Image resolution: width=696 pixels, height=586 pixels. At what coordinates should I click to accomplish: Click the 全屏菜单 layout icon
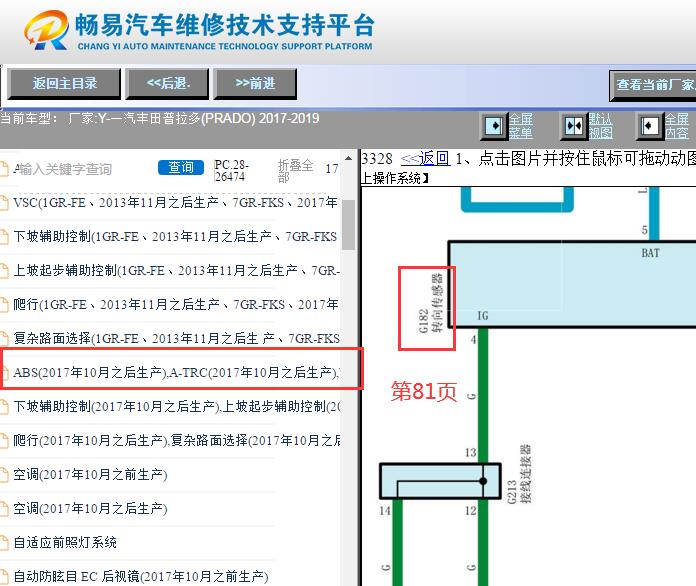(x=494, y=126)
